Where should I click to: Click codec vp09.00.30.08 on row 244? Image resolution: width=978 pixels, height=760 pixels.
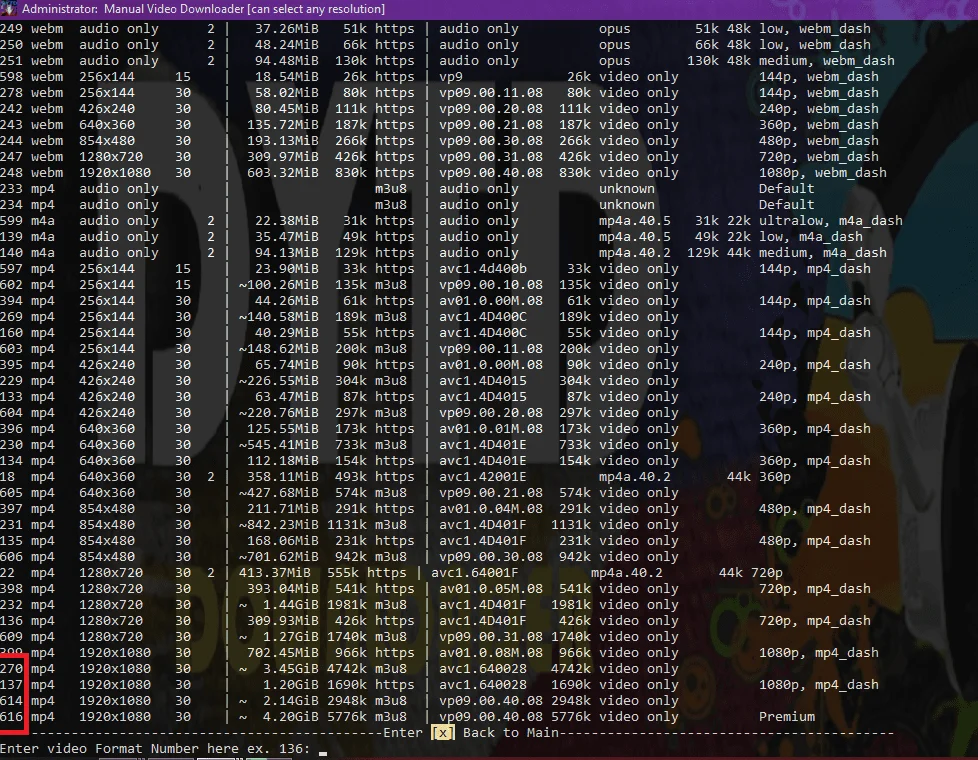click(491, 140)
